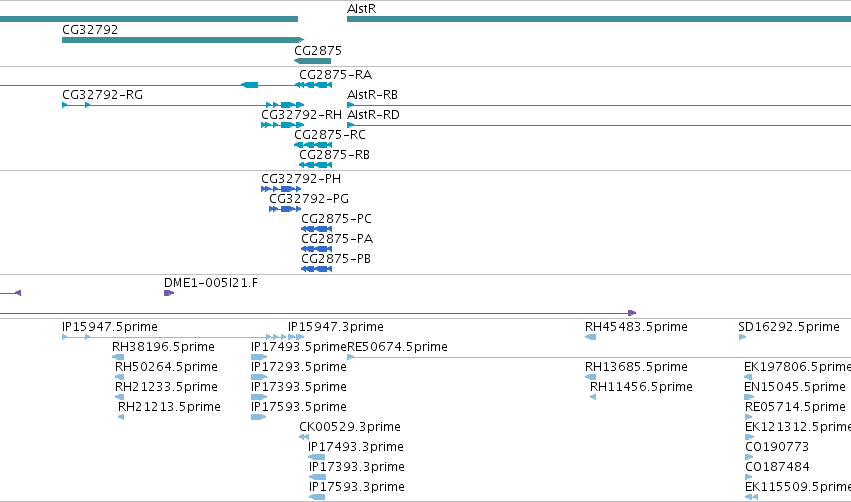
Task: Click the CG2875-RA transcript label
Action: tap(335, 74)
